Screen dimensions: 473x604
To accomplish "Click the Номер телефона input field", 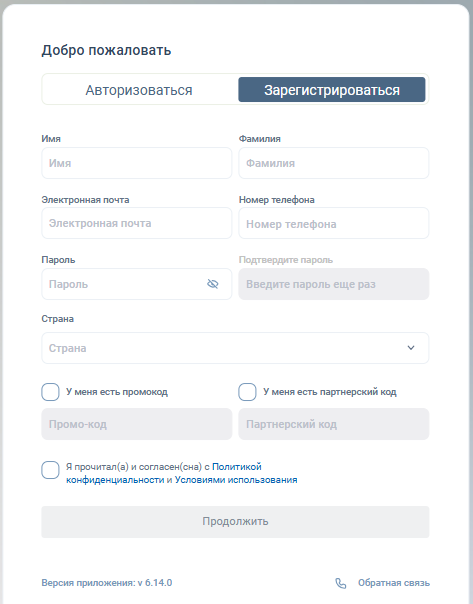I will tap(334, 223).
